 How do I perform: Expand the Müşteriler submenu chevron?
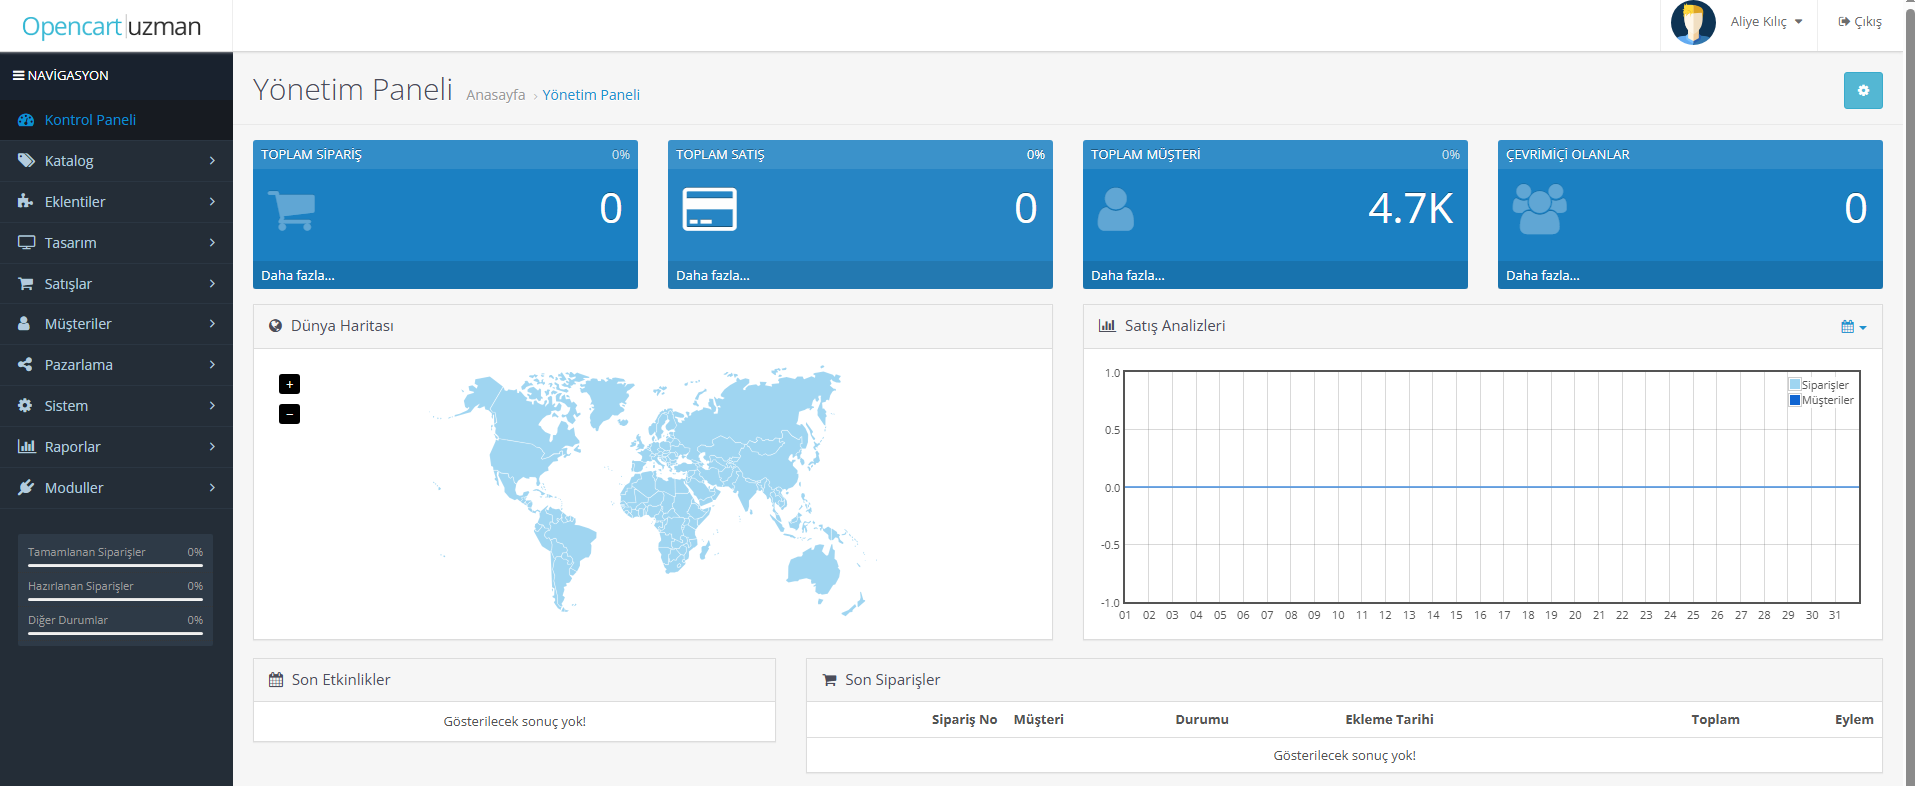point(212,324)
